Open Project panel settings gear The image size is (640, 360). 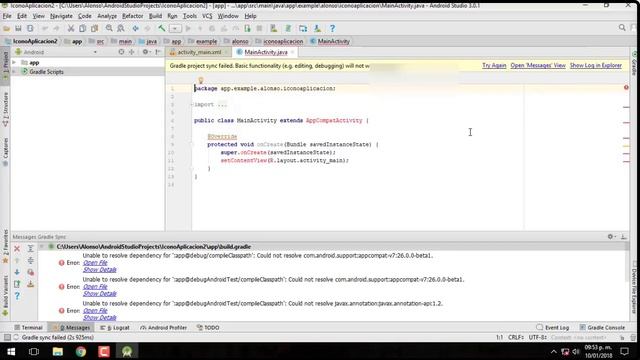click(x=145, y=52)
